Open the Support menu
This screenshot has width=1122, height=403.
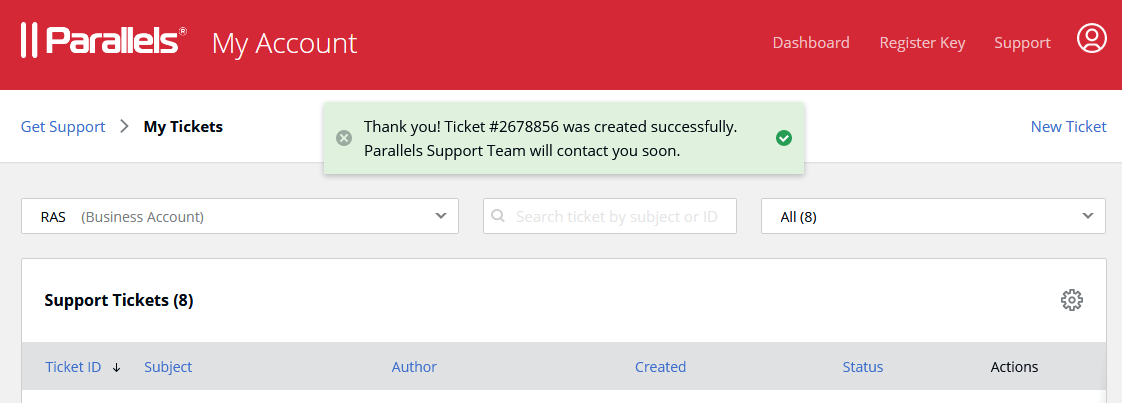pos(1022,43)
